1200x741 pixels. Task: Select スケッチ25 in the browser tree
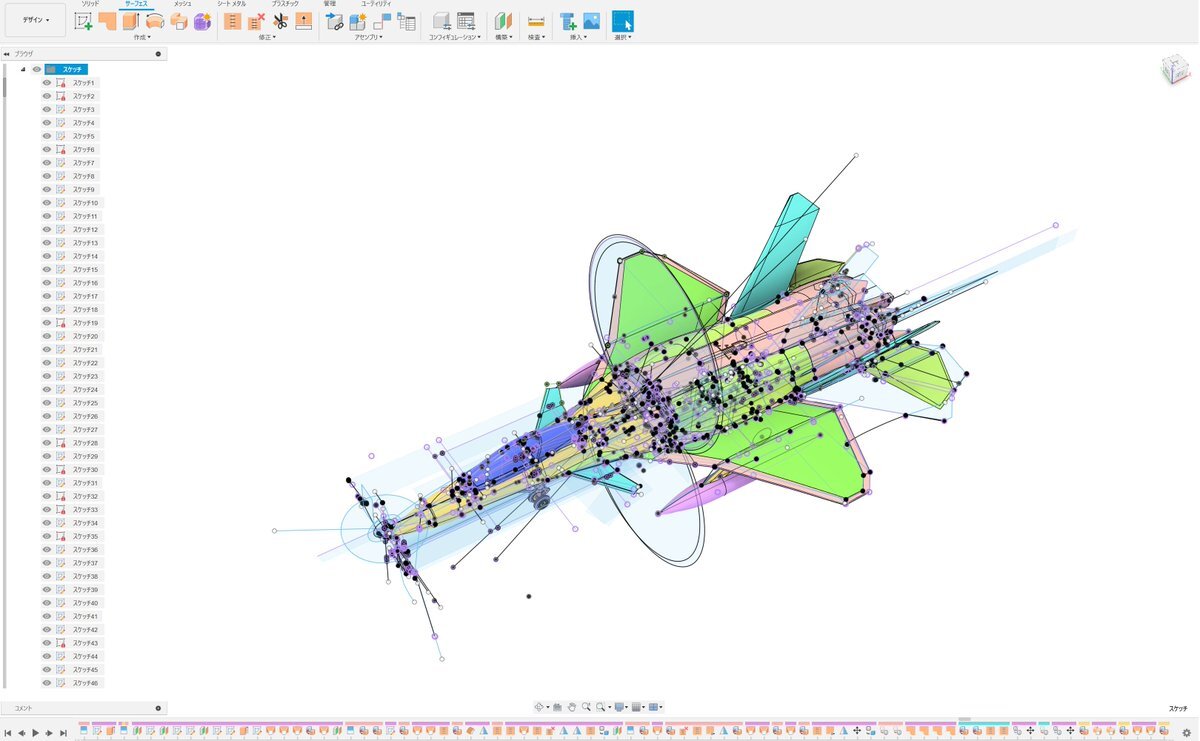click(85, 403)
